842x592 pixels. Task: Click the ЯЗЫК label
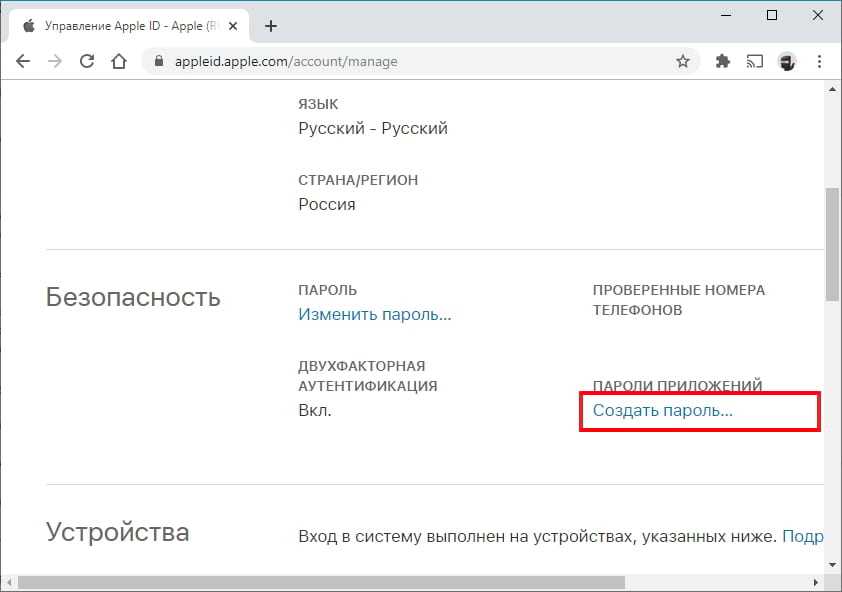(318, 104)
